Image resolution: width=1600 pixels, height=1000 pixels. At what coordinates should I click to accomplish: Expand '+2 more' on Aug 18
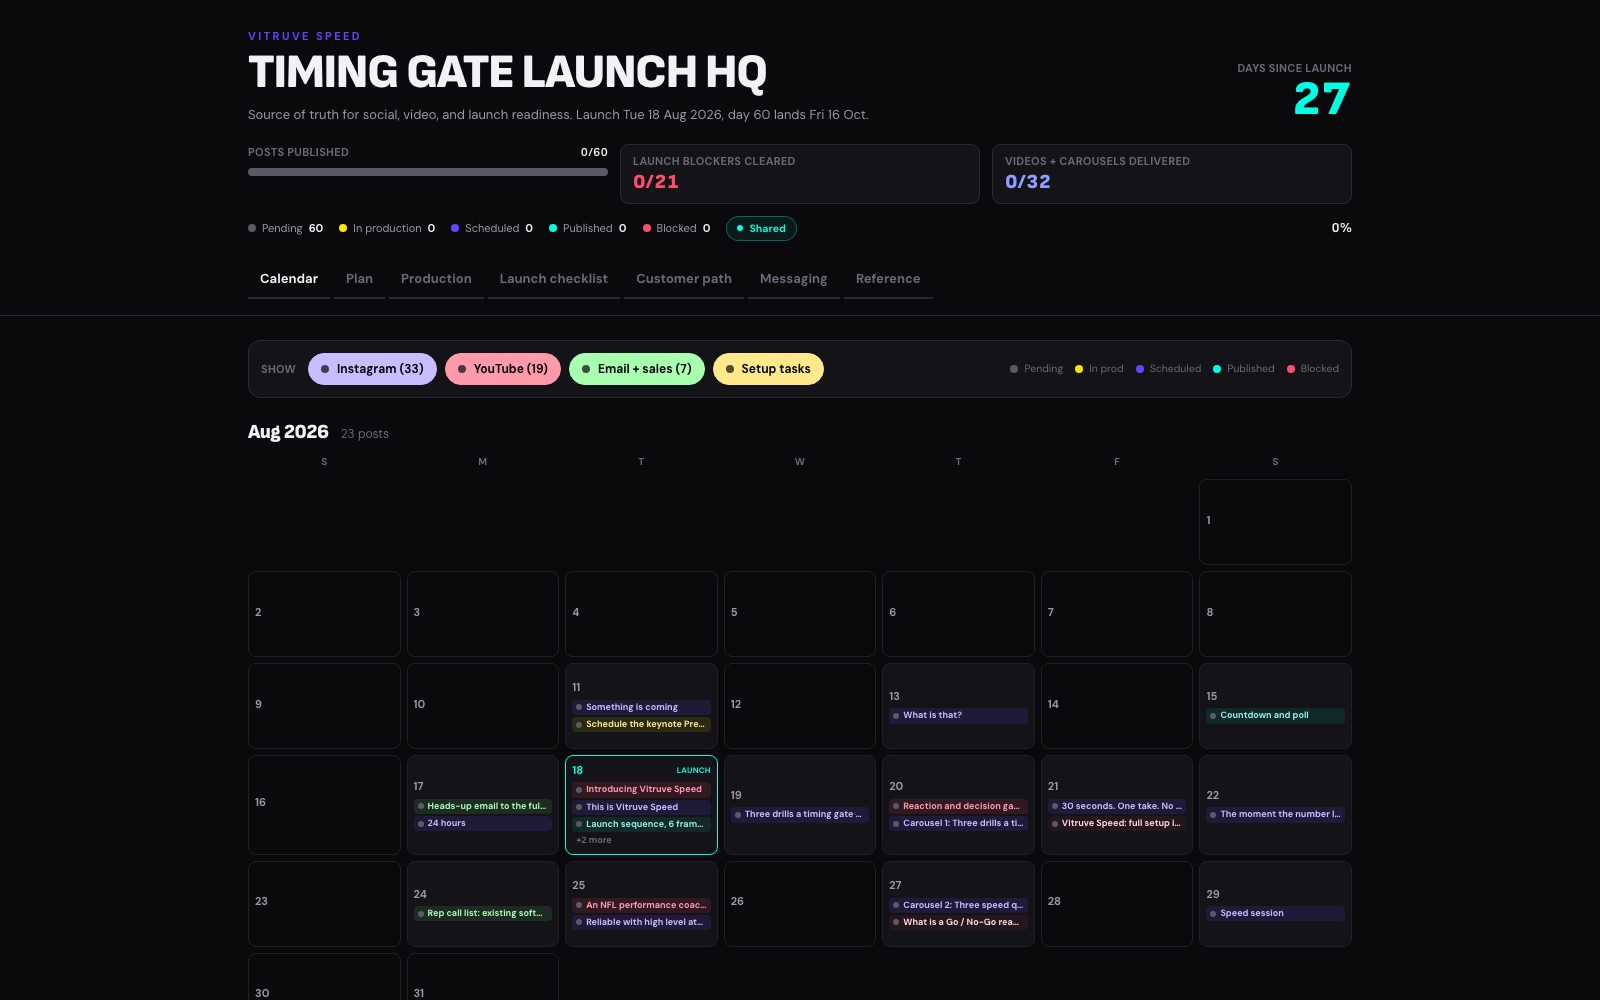[x=594, y=840]
